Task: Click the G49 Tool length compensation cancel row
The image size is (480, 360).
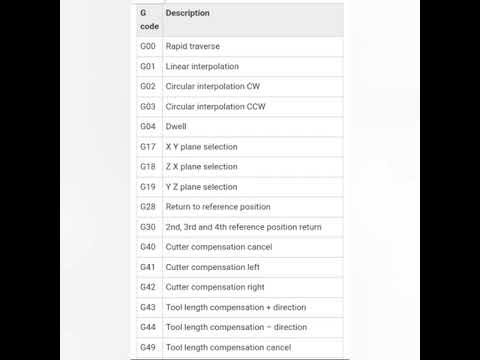Action: (x=240, y=348)
